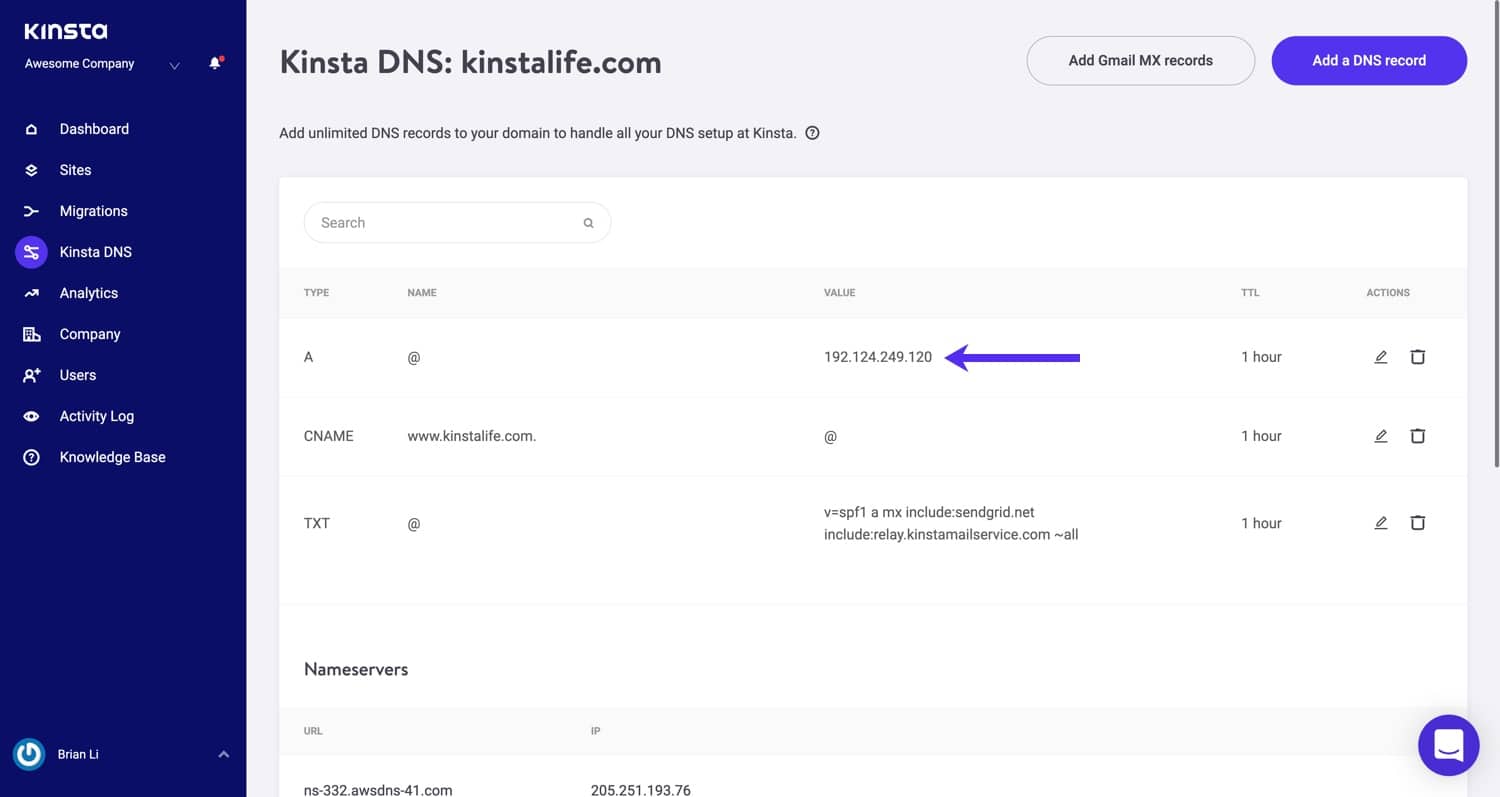Click the Kinsta logo
This screenshot has height=797, width=1500.
coord(66,31)
